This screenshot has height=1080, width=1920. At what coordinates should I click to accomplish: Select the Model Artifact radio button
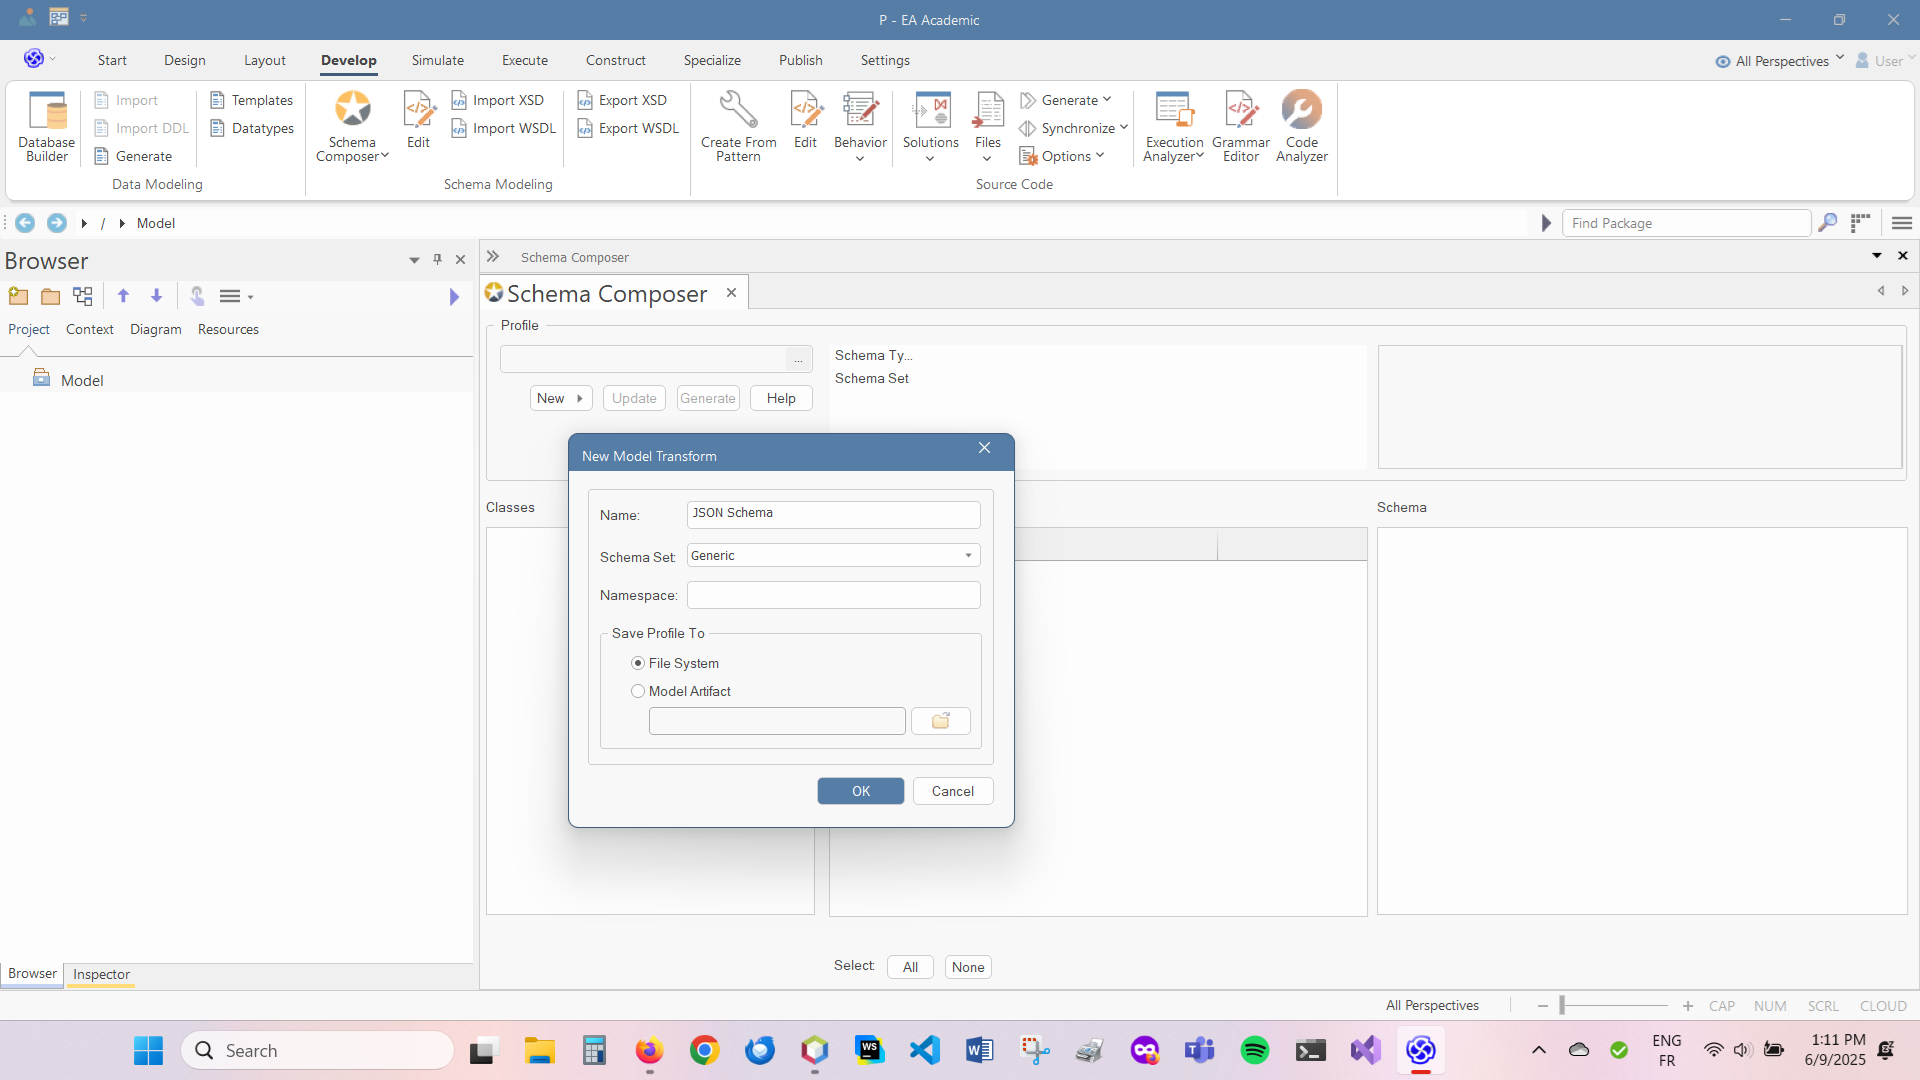coord(638,691)
